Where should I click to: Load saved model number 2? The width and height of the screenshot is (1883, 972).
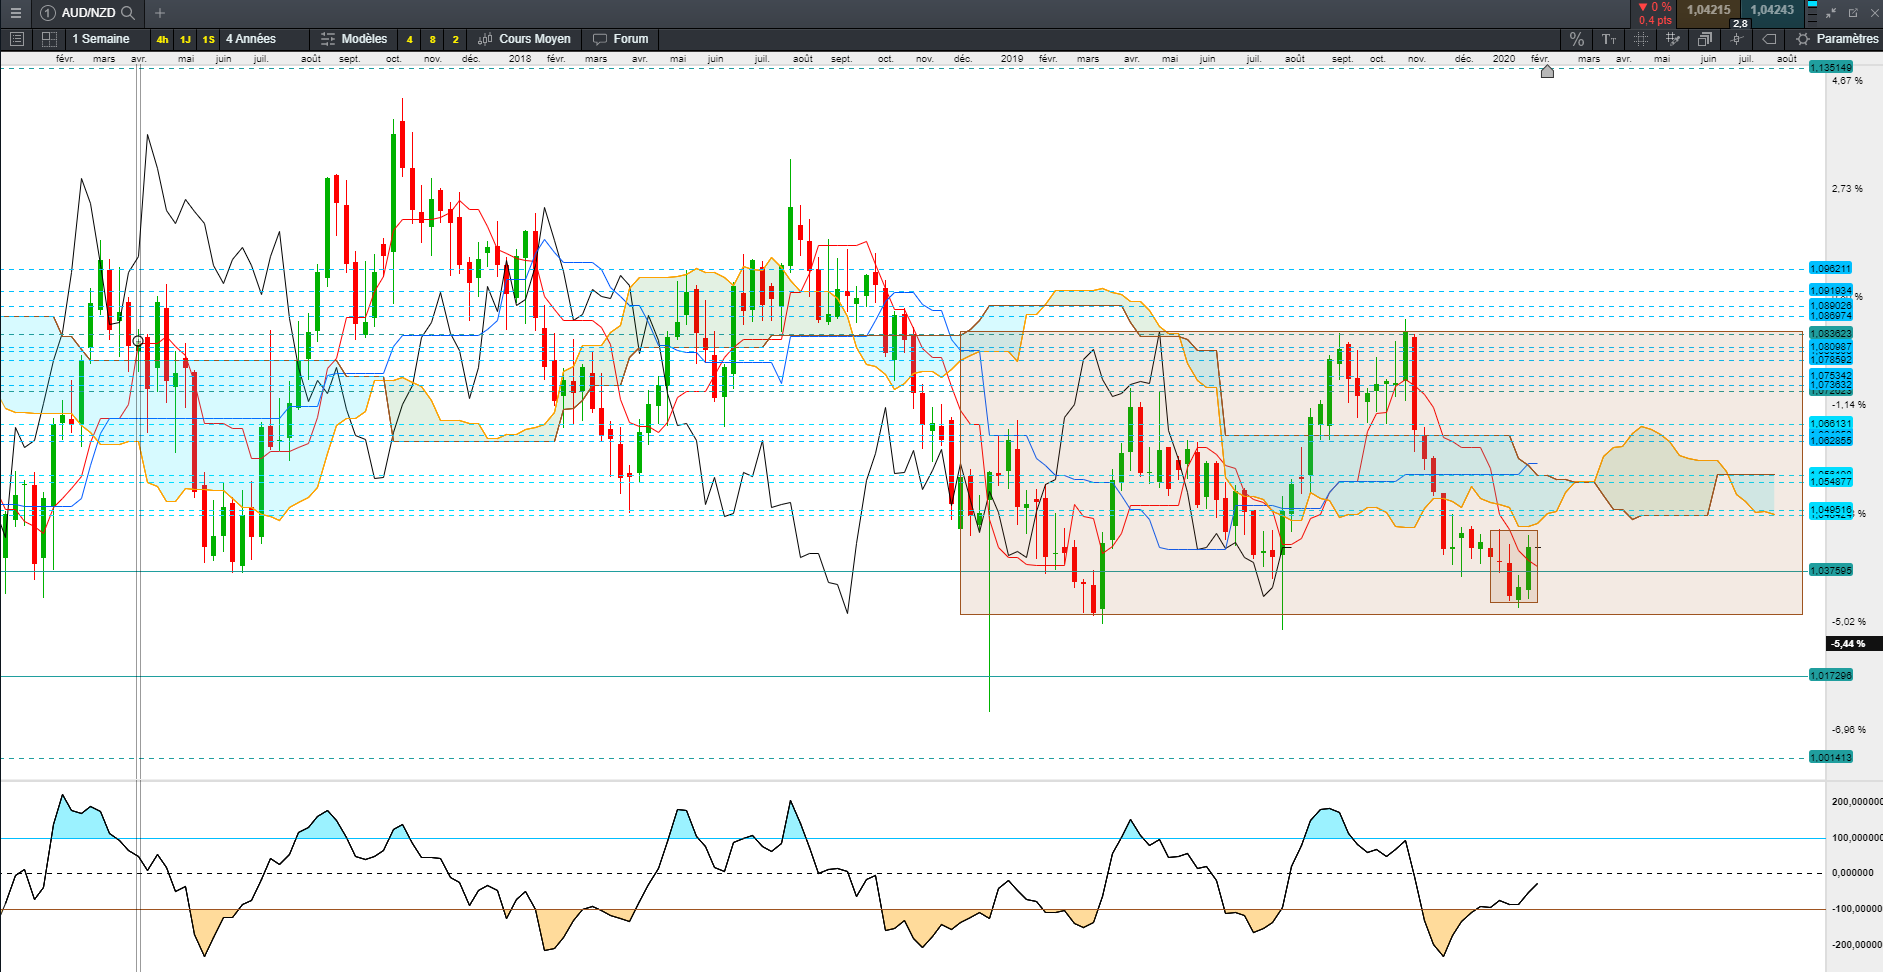[x=455, y=40]
